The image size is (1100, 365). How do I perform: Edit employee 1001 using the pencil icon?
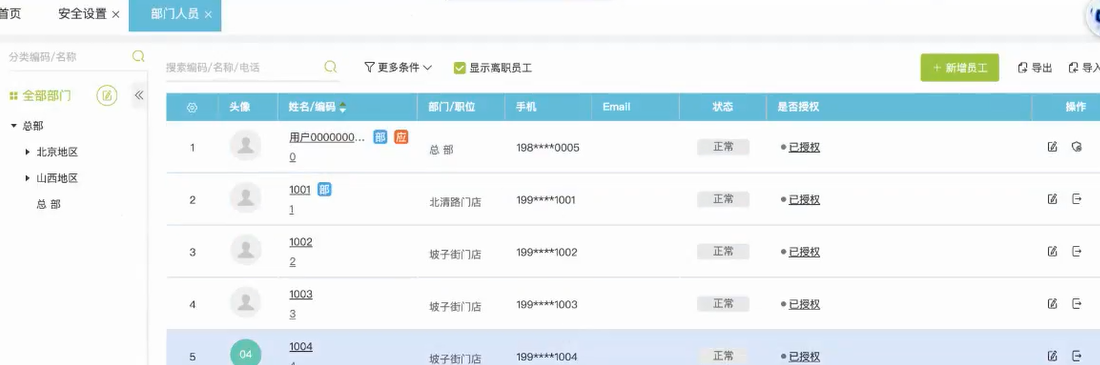(1052, 199)
